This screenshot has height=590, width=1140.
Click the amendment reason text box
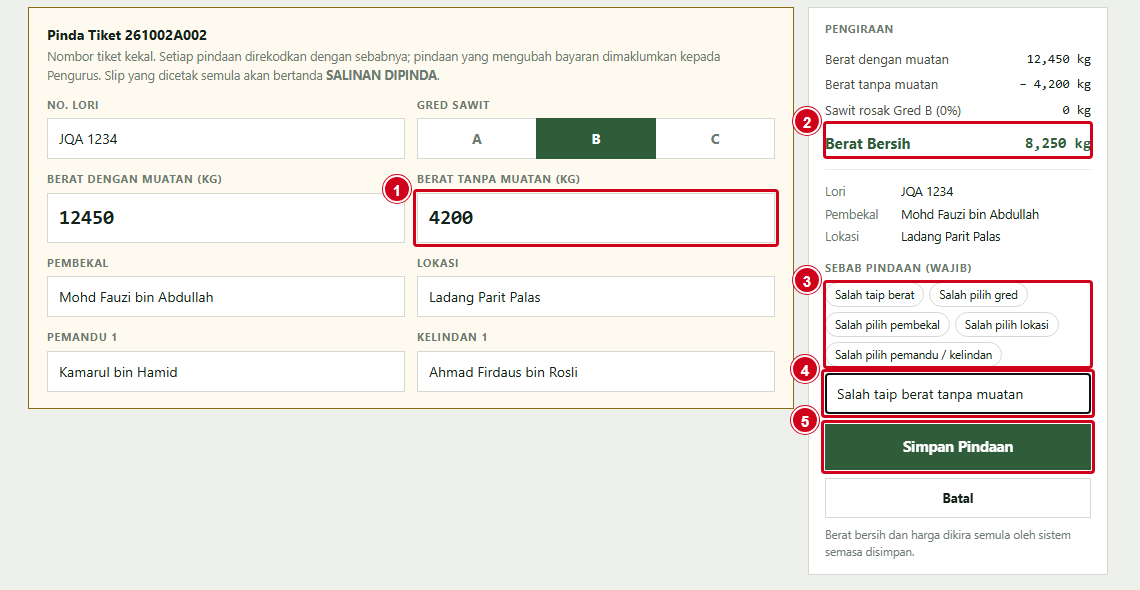(958, 395)
